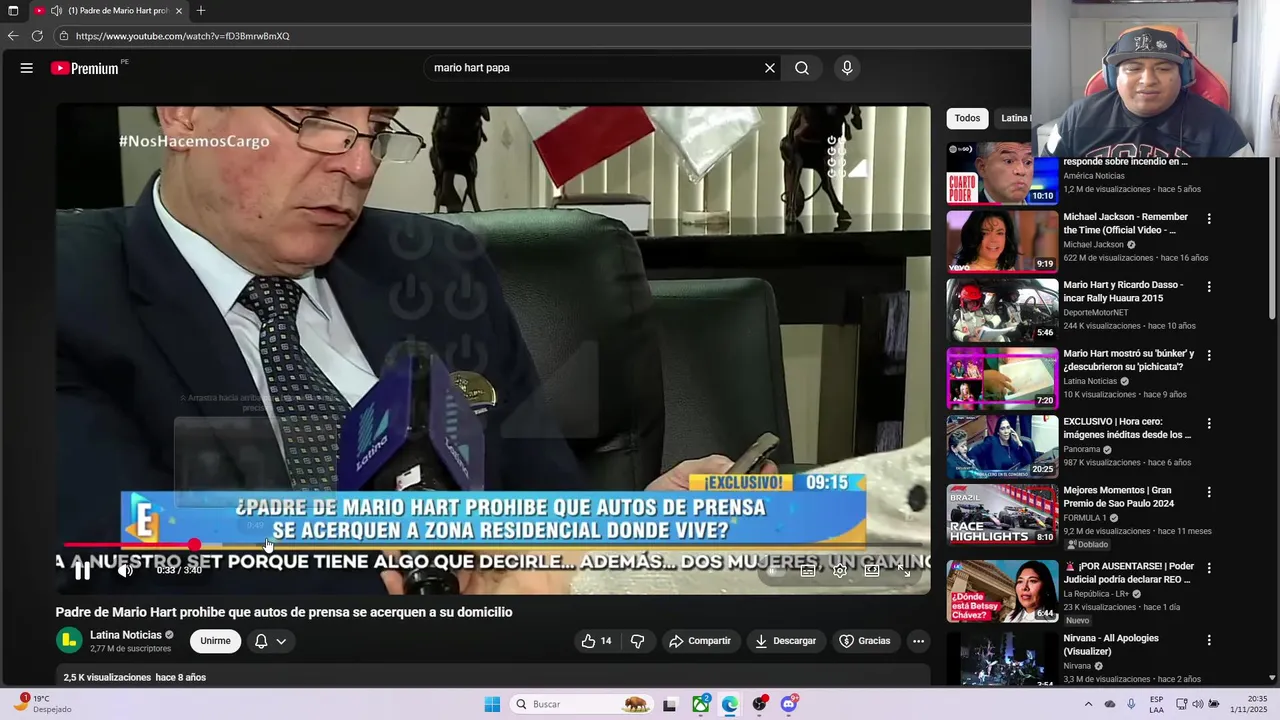The width and height of the screenshot is (1280, 720).
Task: Open video player settings gear
Action: 840,571
